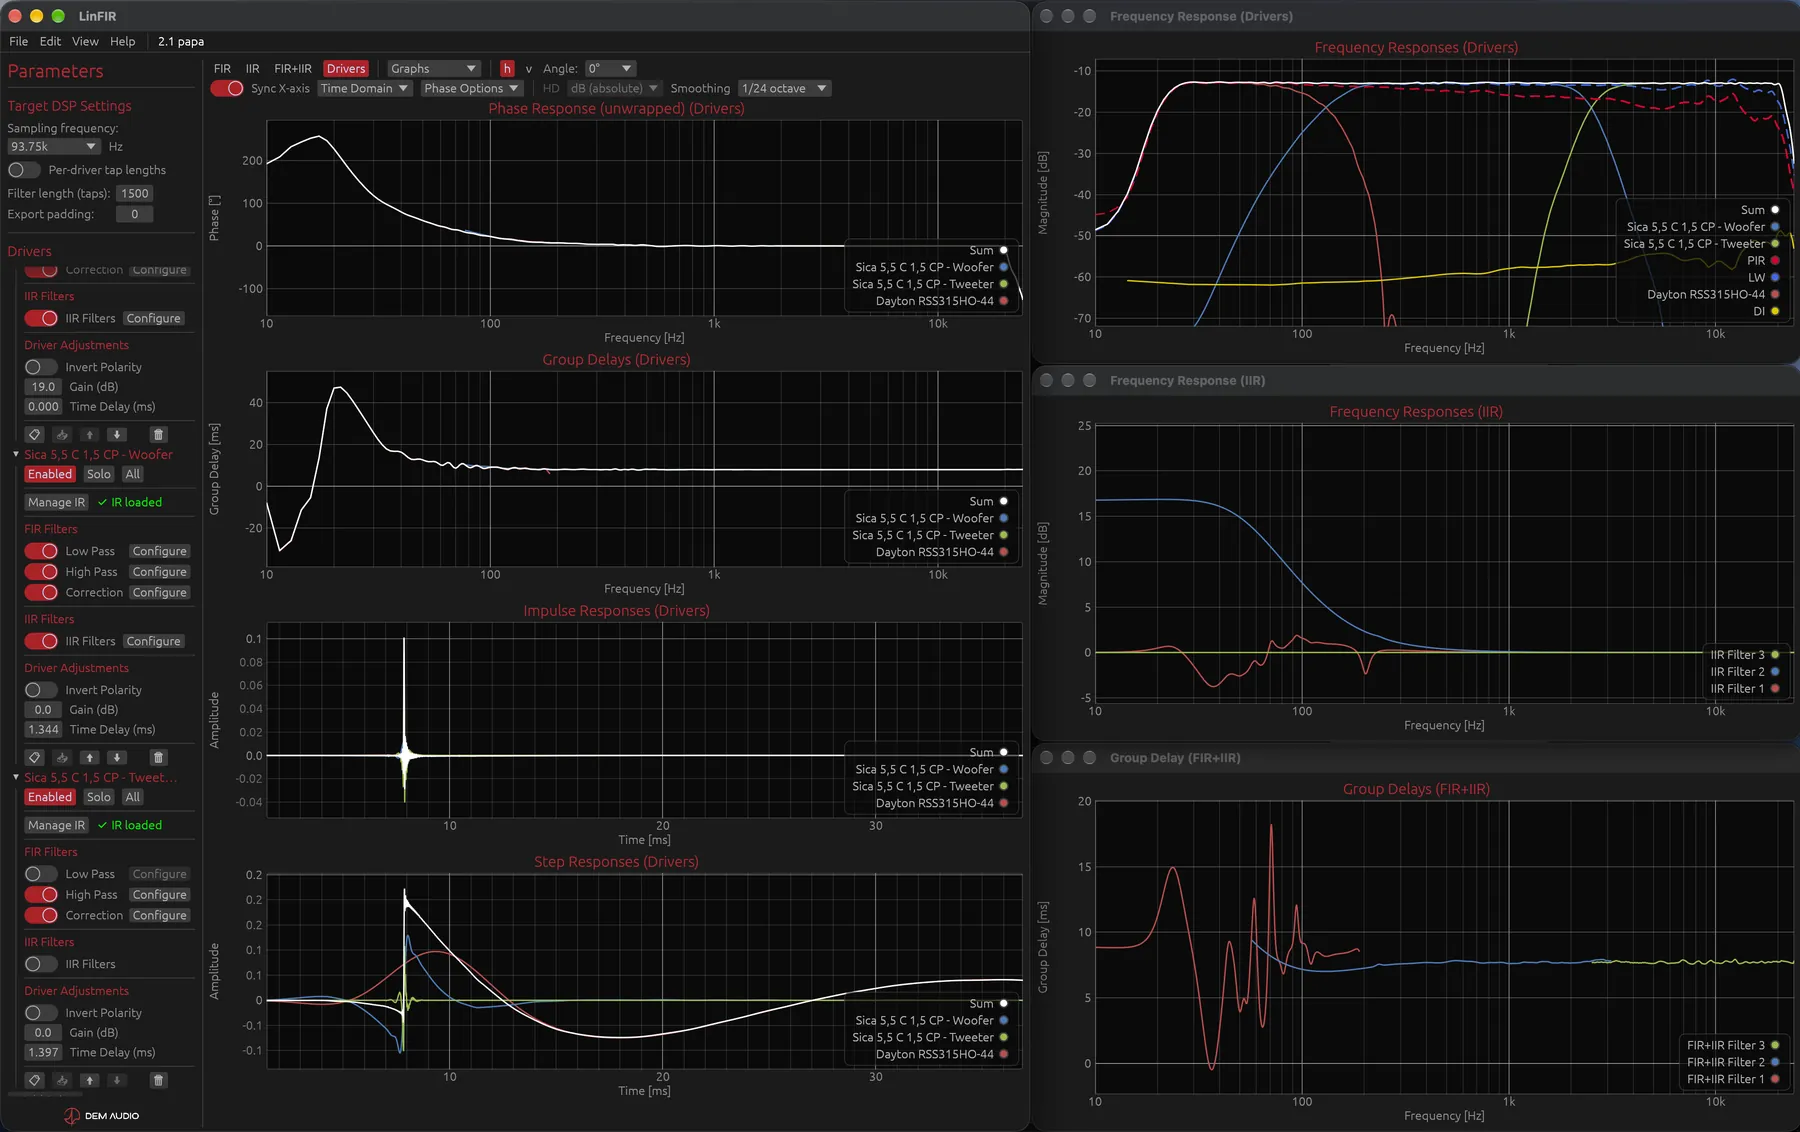The height and width of the screenshot is (1132, 1800).
Task: Toggle Woofer High Pass FIR filter
Action: [x=41, y=572]
